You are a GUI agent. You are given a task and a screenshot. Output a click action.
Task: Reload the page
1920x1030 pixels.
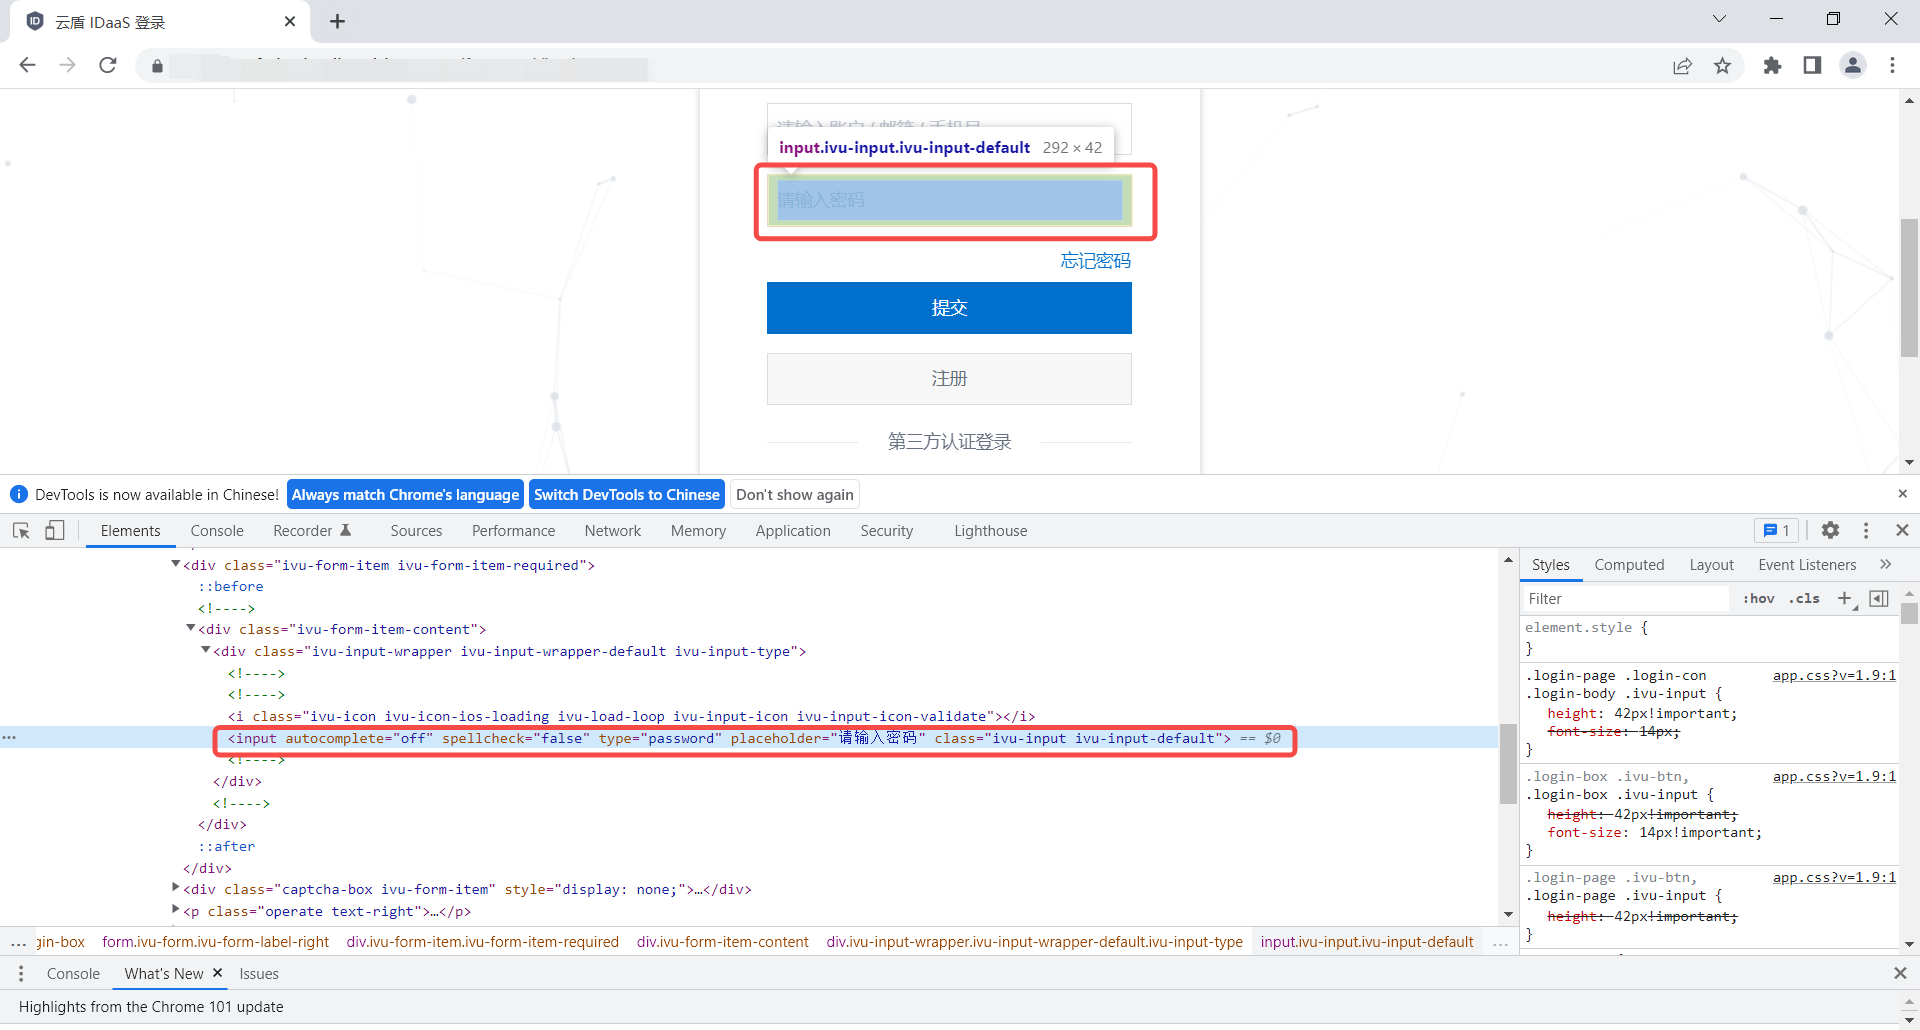pos(108,66)
